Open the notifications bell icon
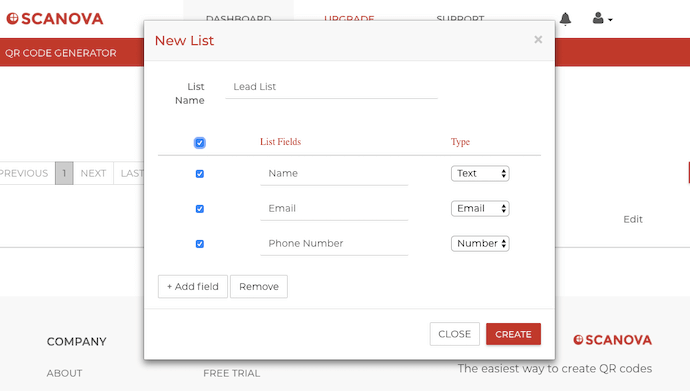Viewport: 690px width, 391px height. (565, 19)
